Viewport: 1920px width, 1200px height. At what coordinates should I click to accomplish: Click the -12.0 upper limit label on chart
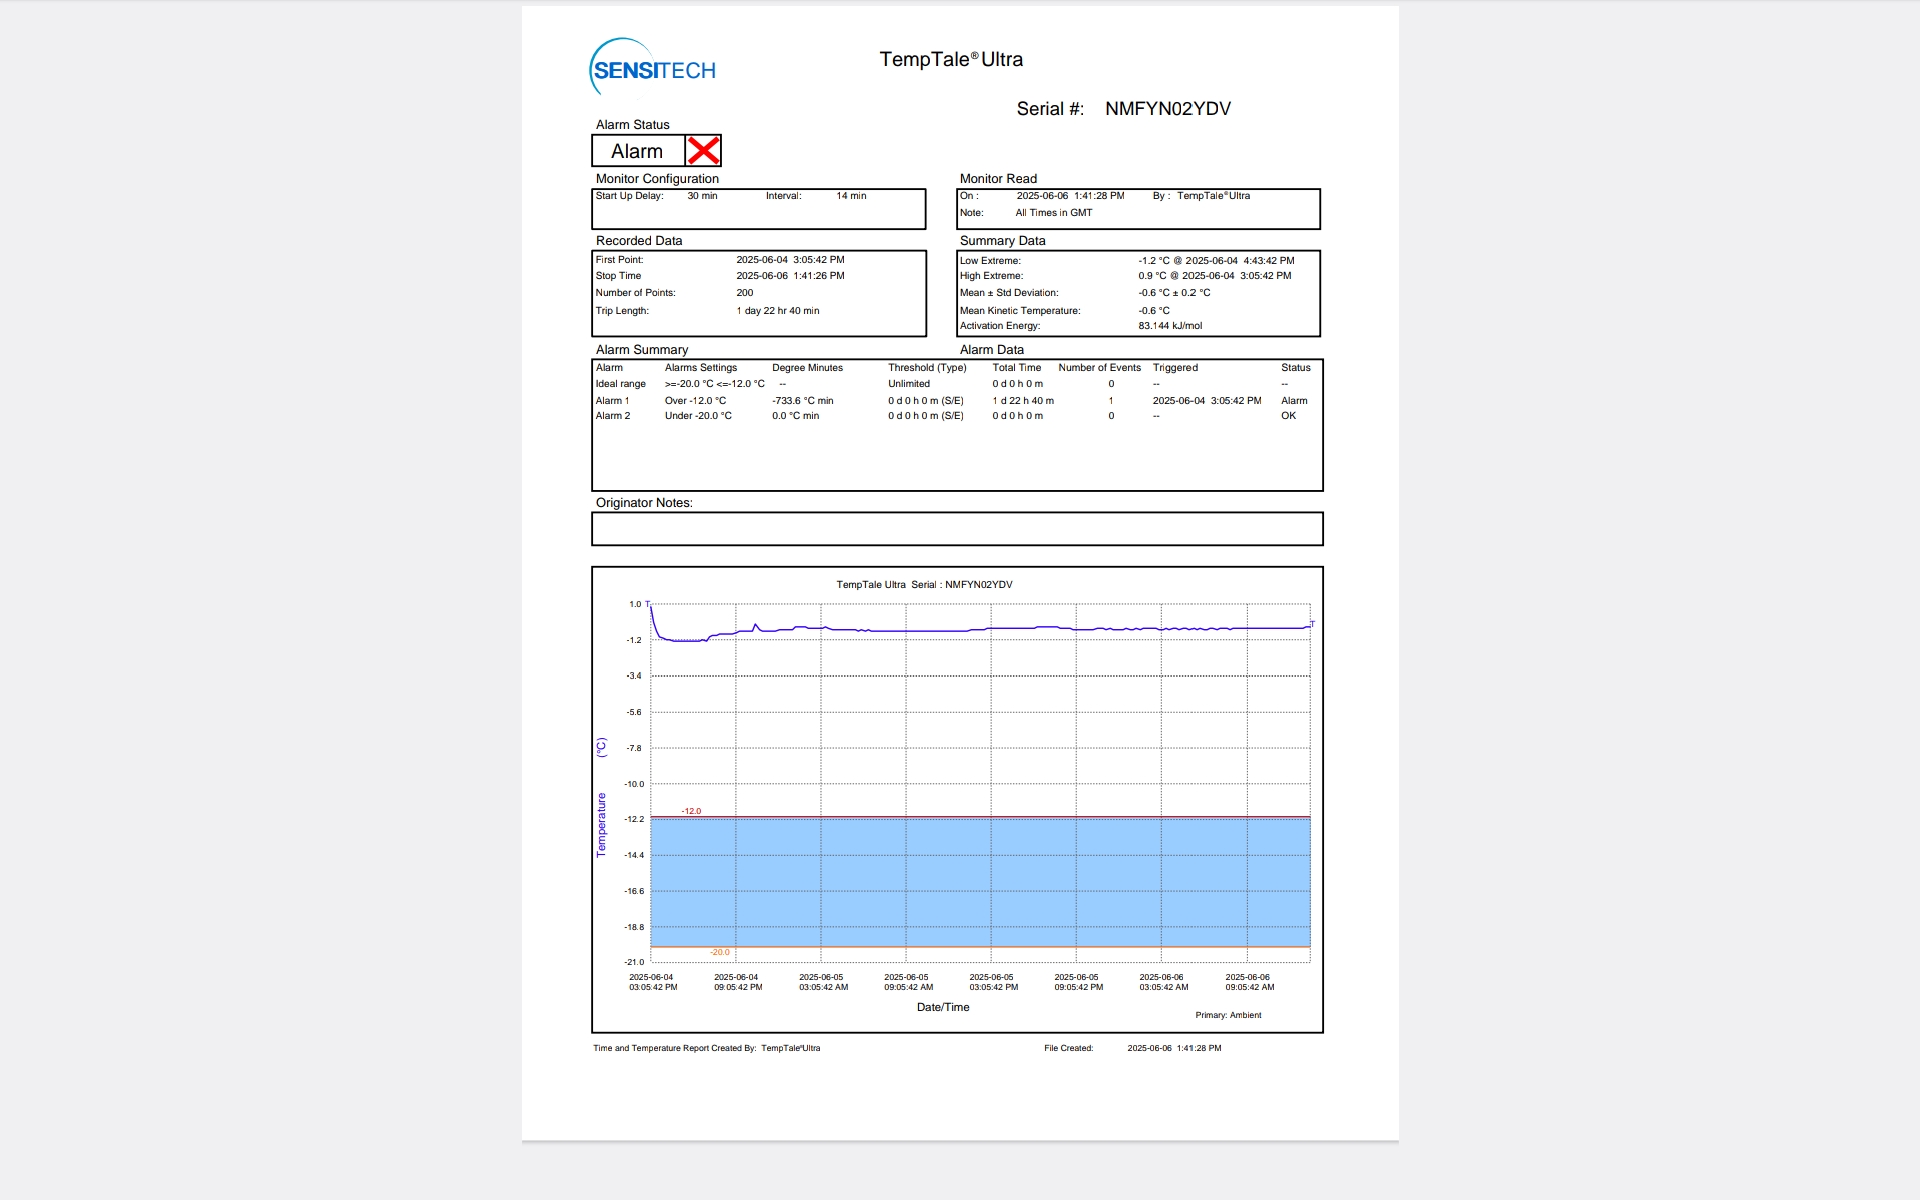pyautogui.click(x=691, y=811)
